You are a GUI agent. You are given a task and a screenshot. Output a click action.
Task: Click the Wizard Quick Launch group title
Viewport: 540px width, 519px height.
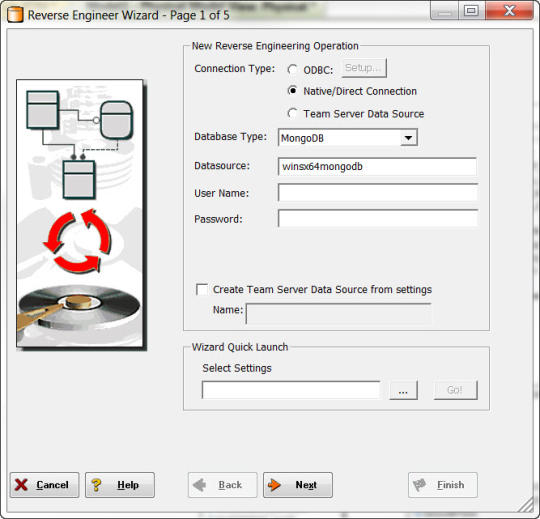tap(240, 347)
